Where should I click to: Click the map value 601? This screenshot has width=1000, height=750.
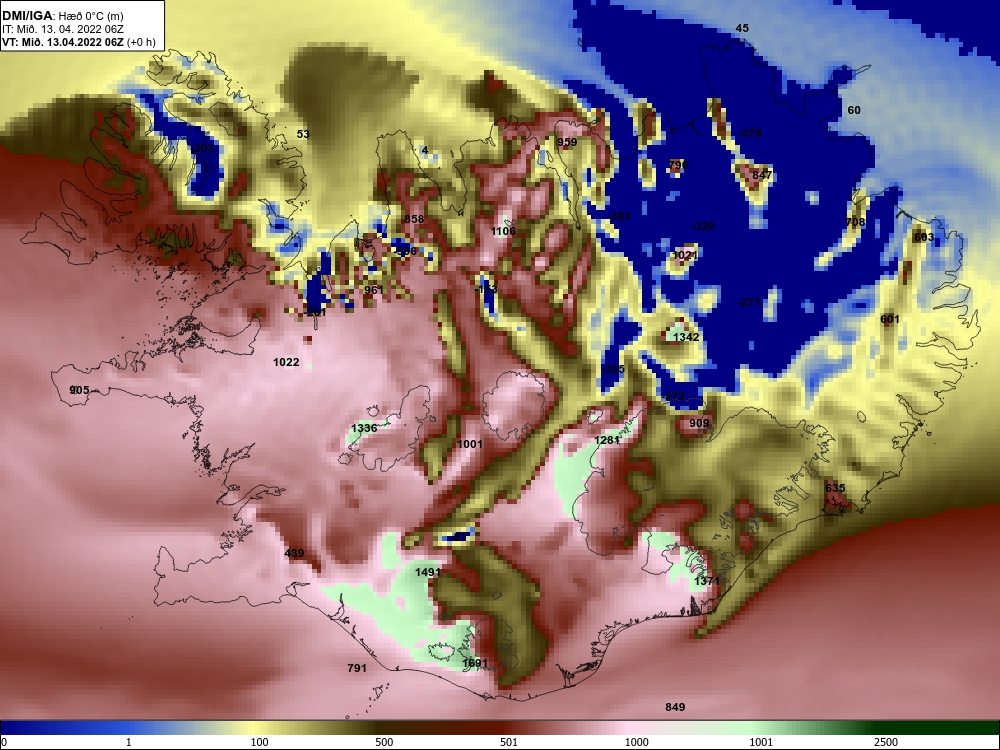[x=890, y=319]
